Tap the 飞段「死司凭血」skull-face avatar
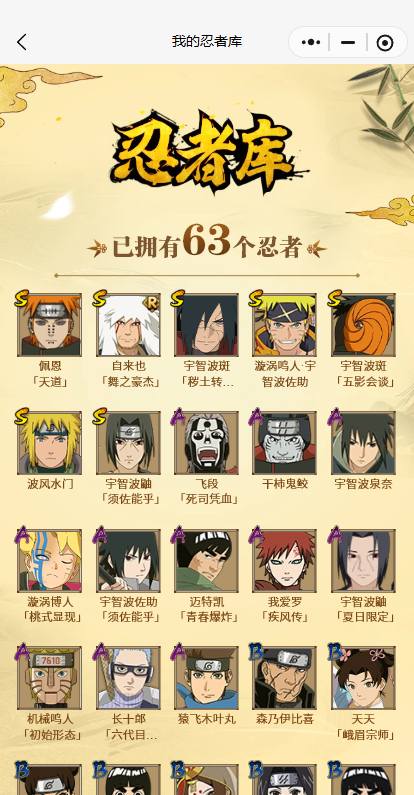414x795 pixels. coord(206,443)
